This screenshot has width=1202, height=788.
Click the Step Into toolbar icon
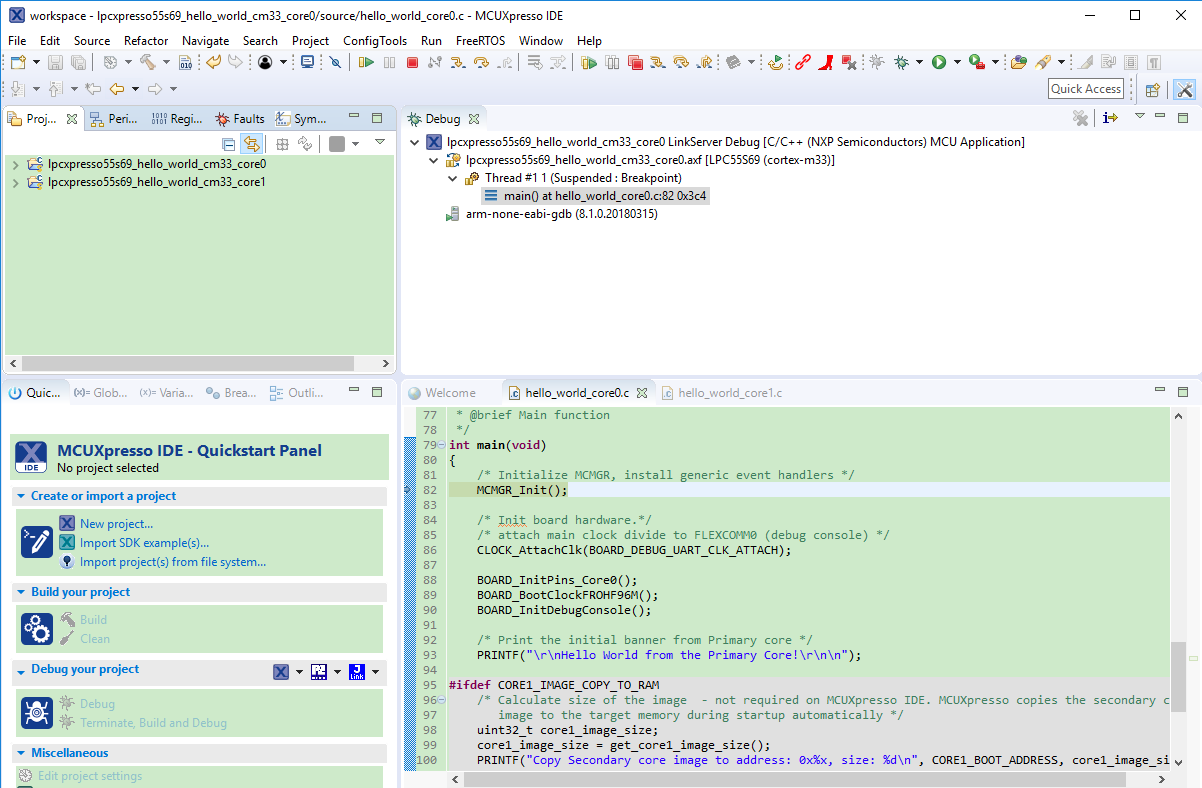tap(458, 62)
